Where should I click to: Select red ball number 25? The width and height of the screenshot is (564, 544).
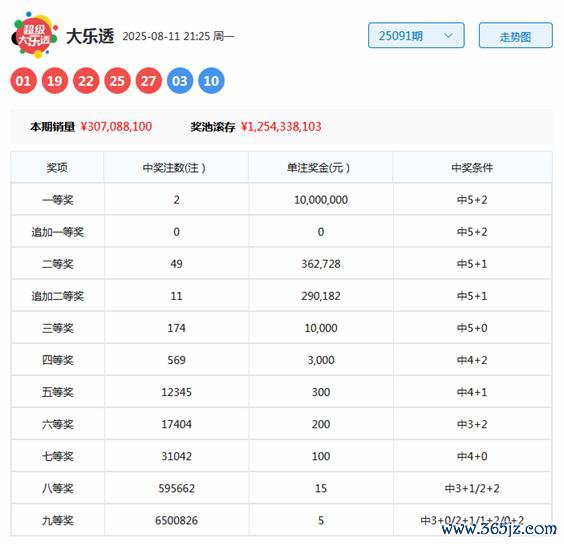click(117, 81)
